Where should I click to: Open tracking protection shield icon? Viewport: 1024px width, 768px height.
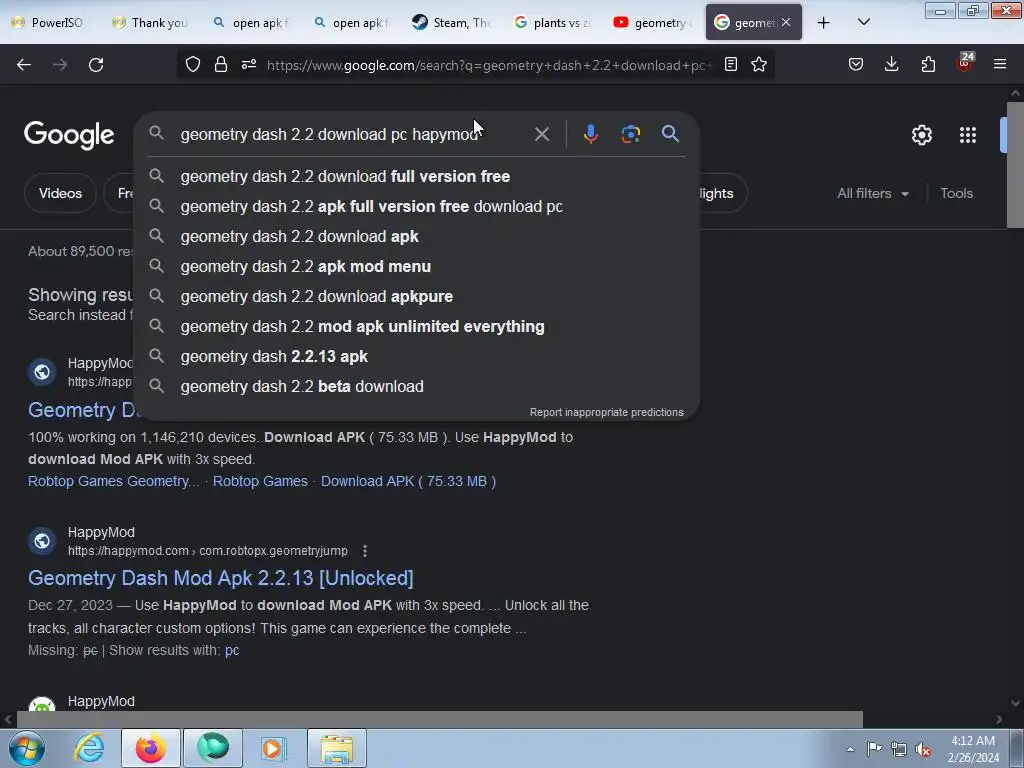pos(193,64)
